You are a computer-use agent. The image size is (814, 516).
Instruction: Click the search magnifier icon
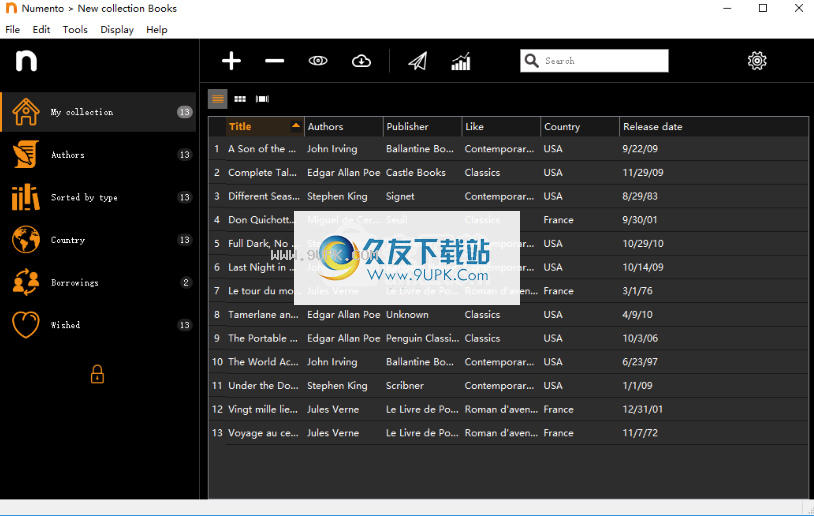531,61
